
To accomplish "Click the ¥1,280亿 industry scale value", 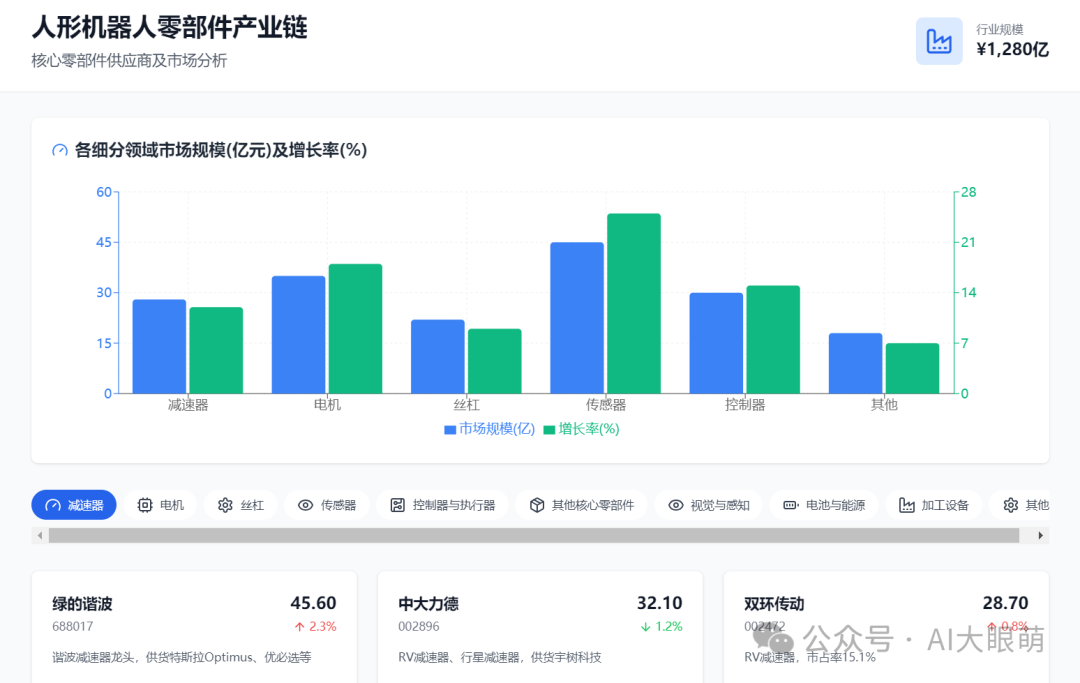I will (x=1012, y=50).
